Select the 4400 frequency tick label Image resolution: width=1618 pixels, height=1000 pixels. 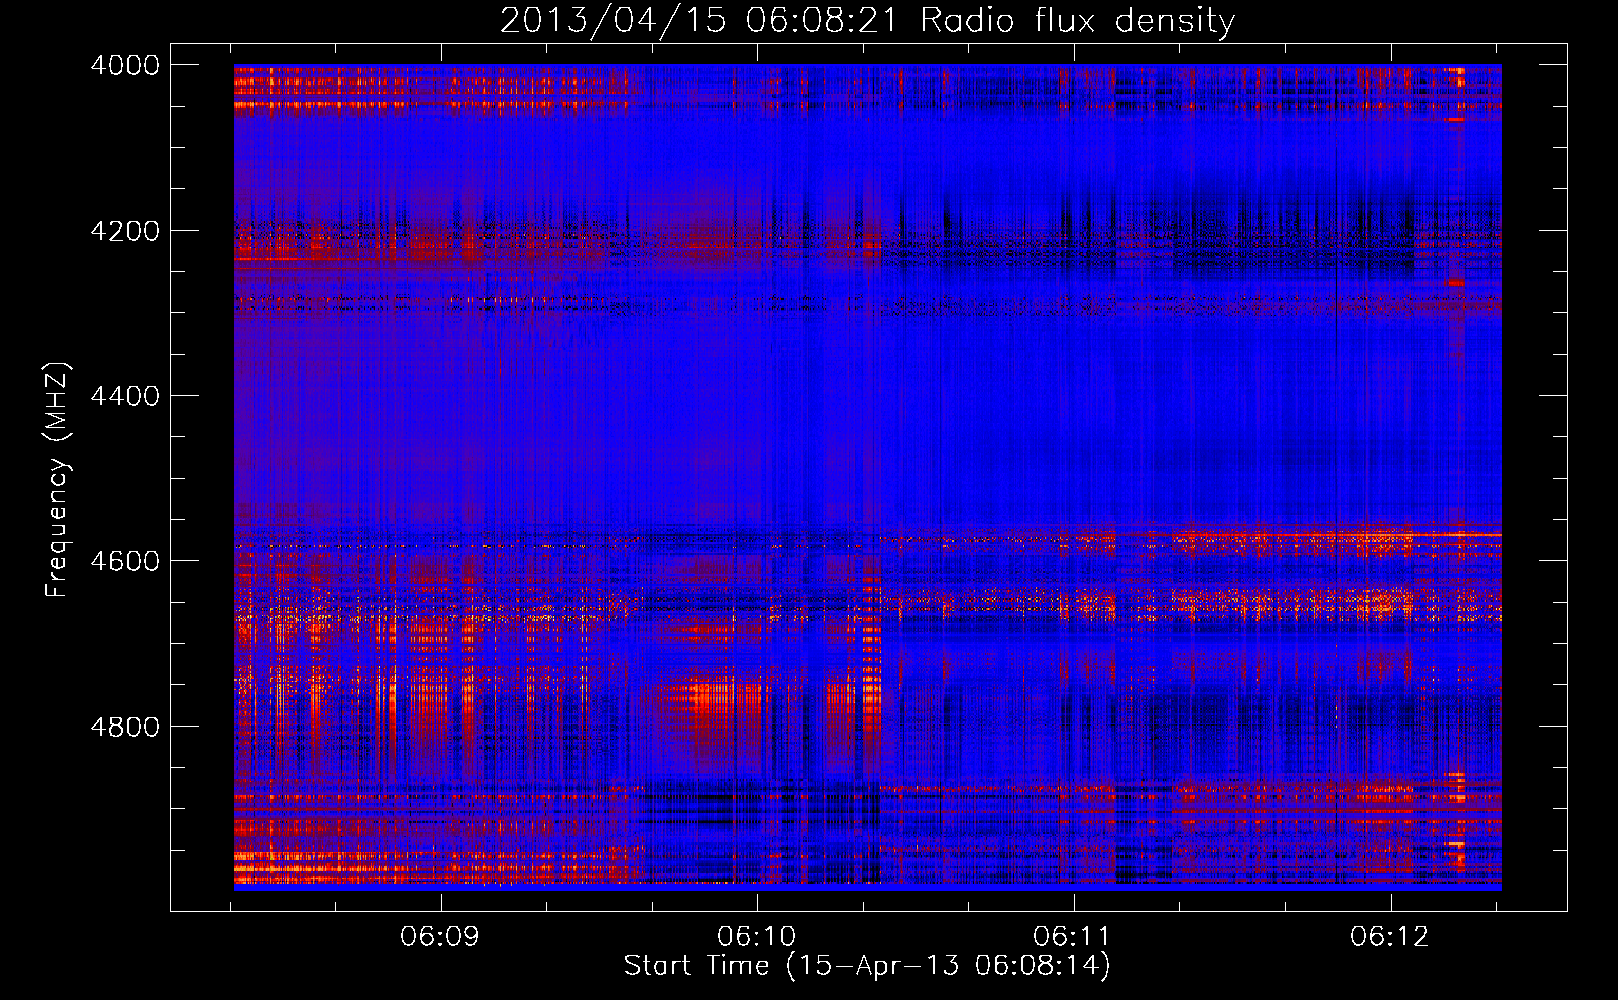tap(125, 396)
